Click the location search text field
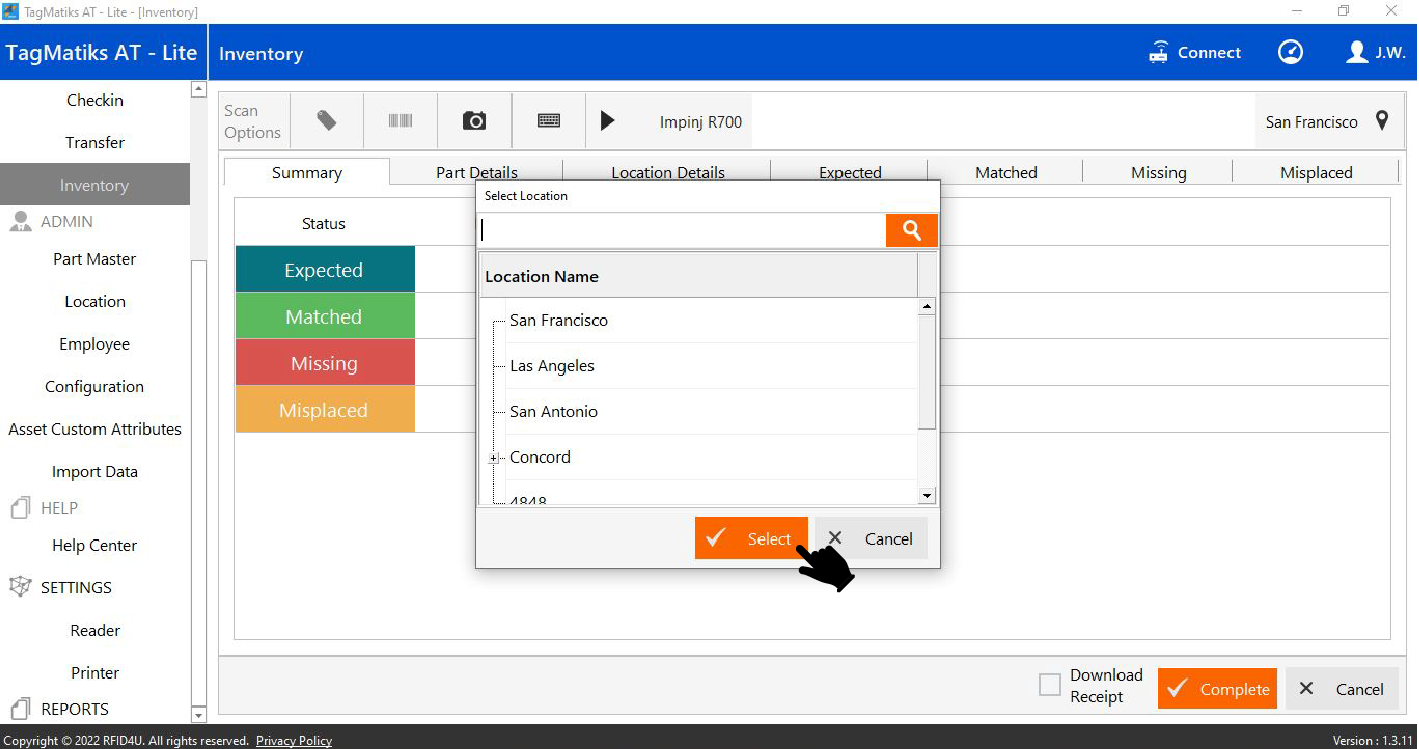Image resolution: width=1419 pixels, height=749 pixels. pos(680,230)
